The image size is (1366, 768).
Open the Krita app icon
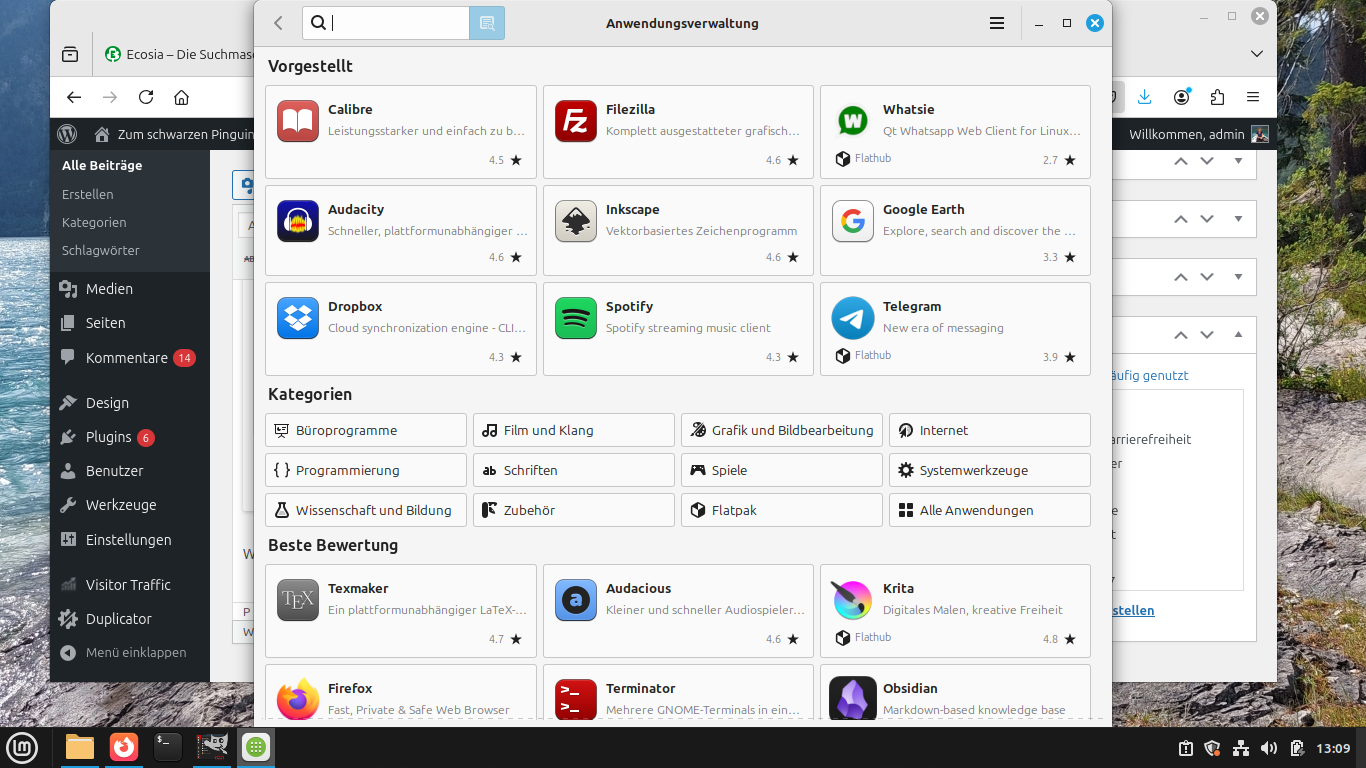(x=852, y=600)
